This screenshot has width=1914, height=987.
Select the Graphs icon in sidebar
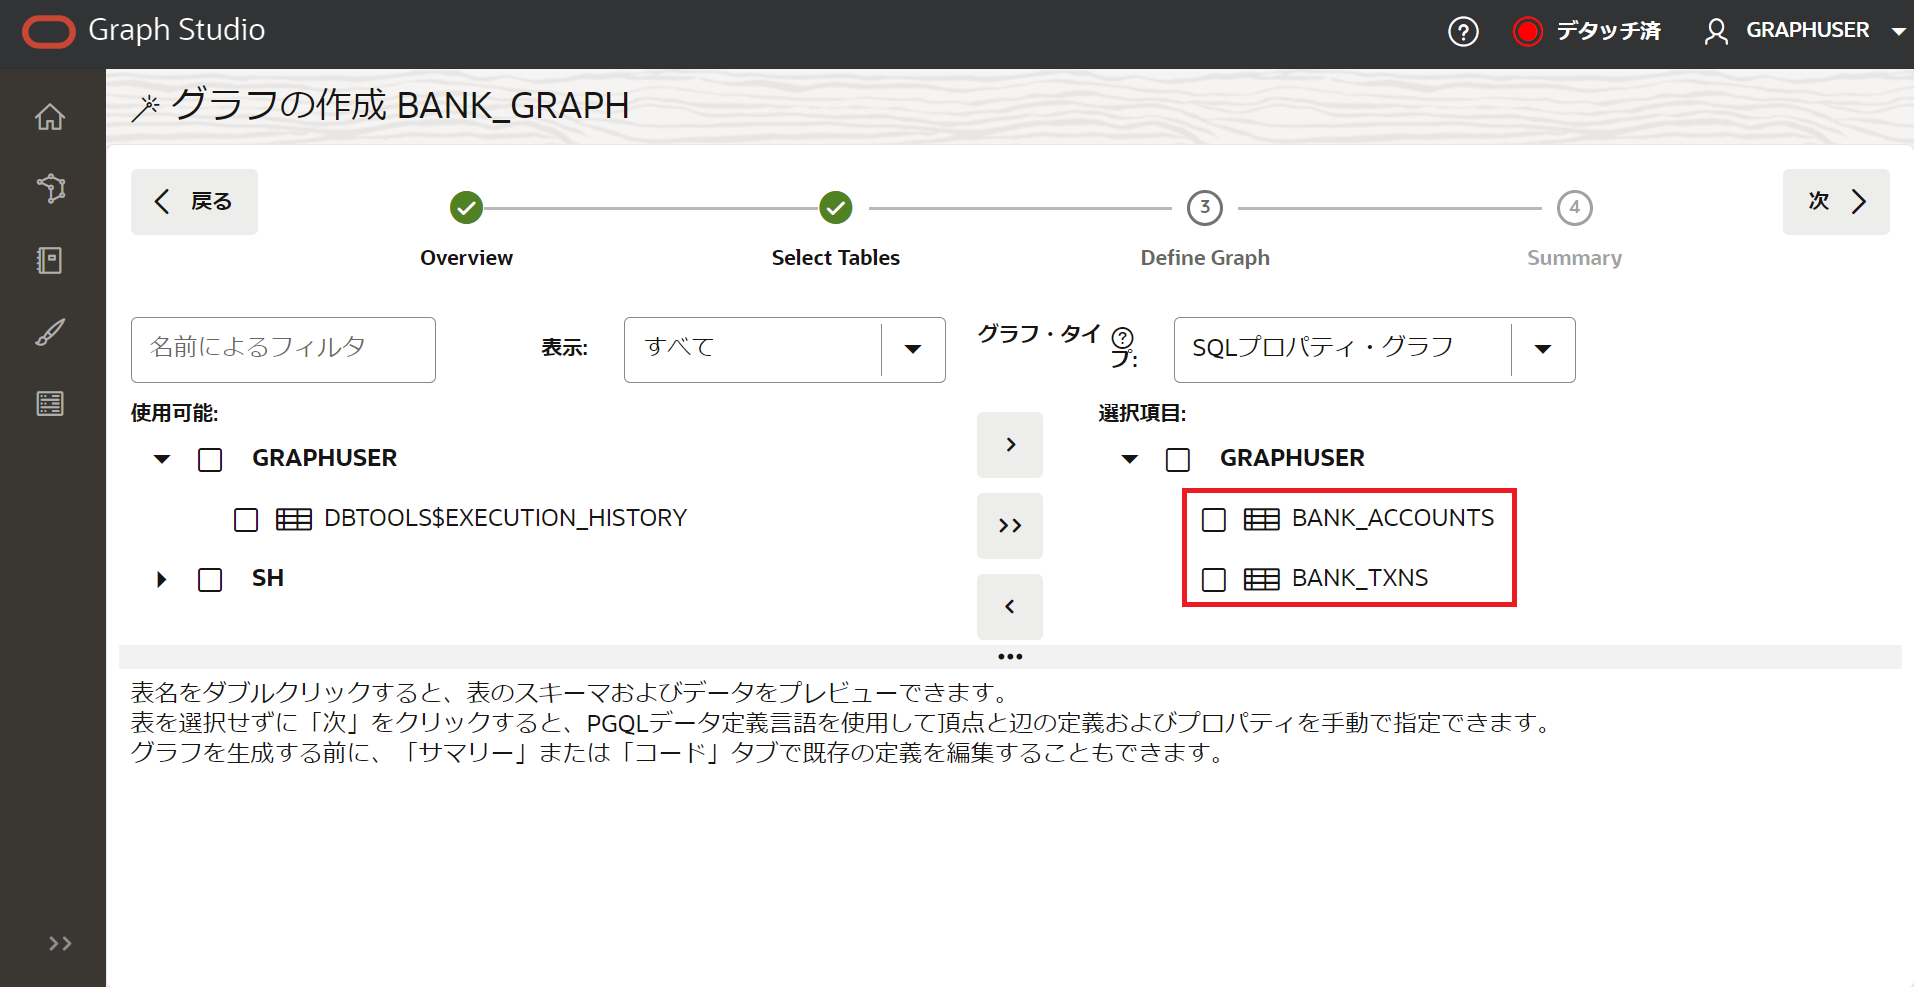50,189
